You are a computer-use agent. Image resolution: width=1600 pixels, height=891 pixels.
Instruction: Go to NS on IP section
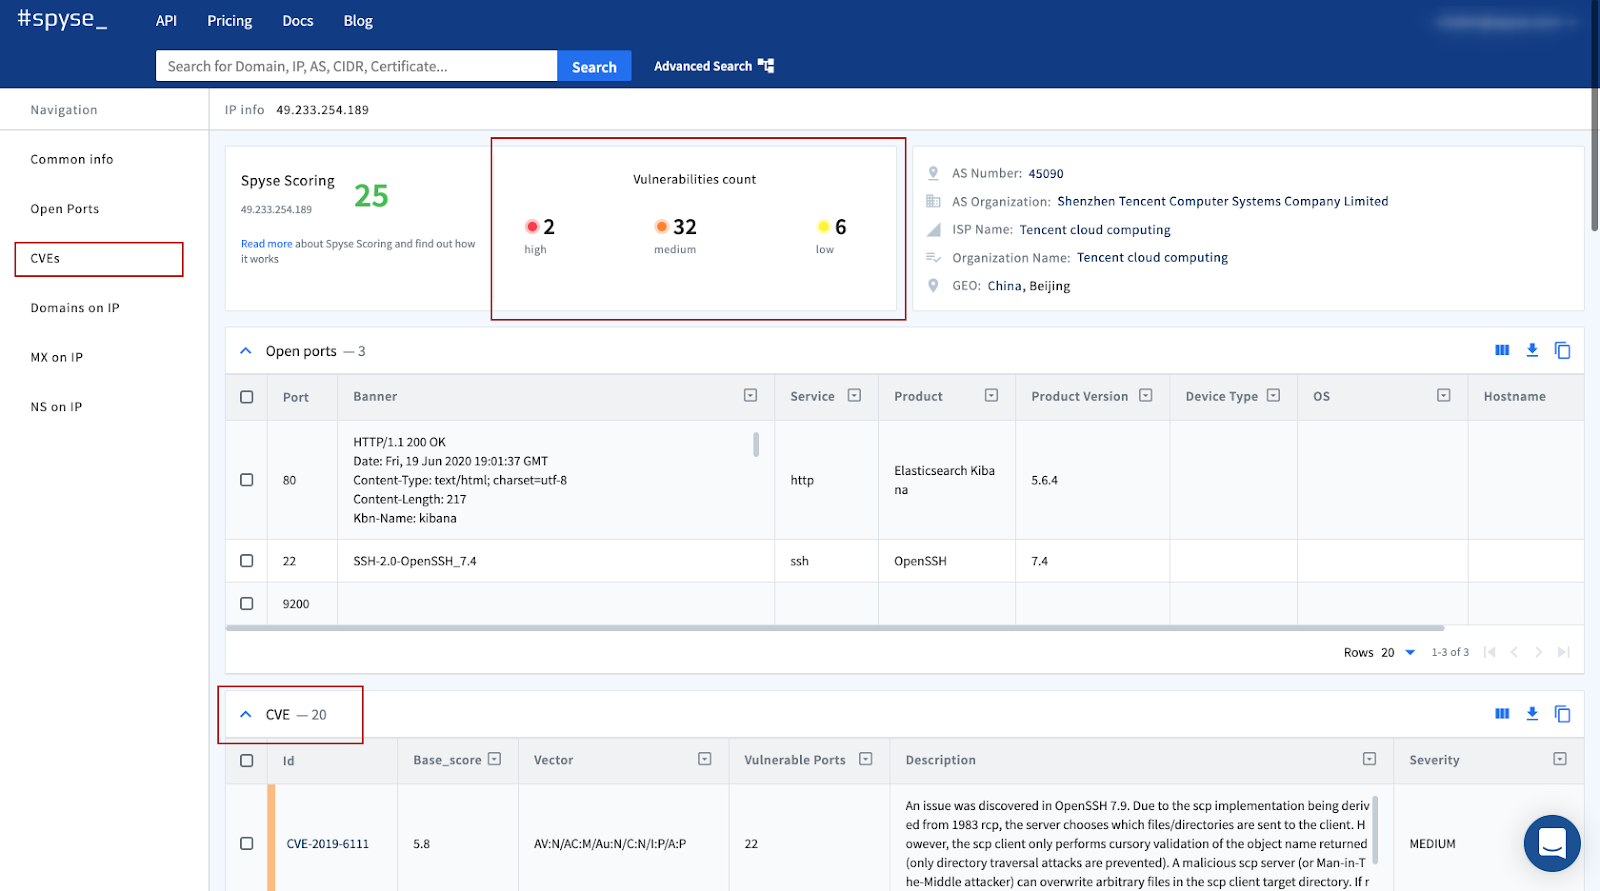coord(57,407)
